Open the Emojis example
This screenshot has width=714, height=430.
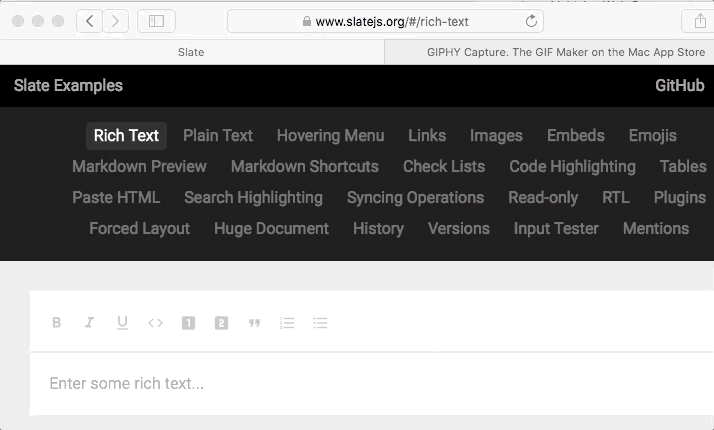(653, 135)
